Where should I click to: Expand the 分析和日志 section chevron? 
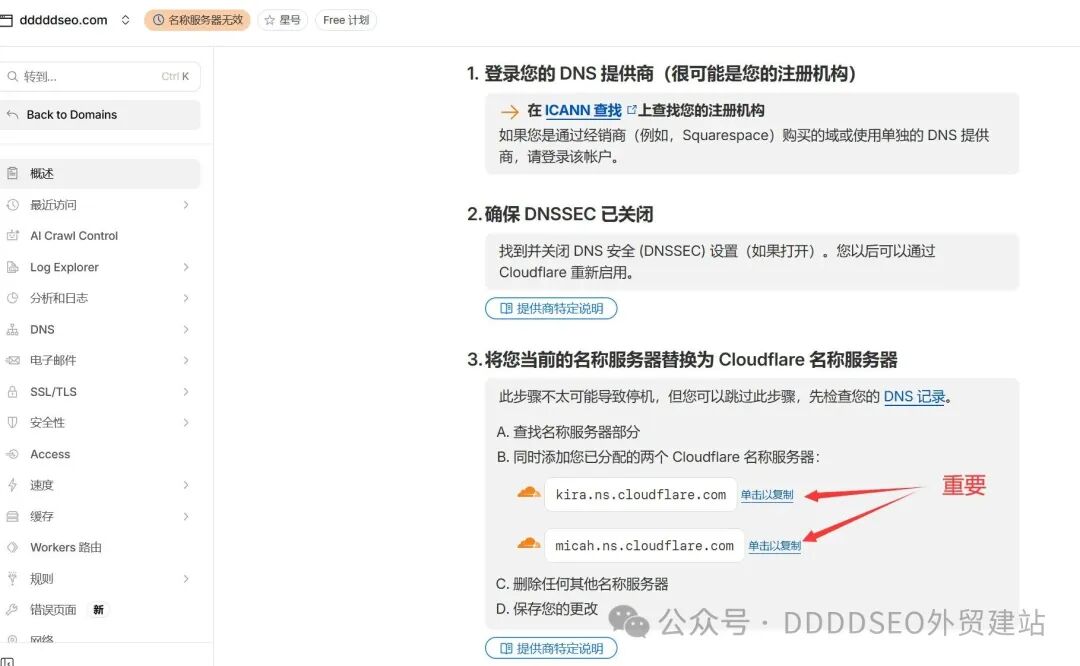click(x=186, y=298)
